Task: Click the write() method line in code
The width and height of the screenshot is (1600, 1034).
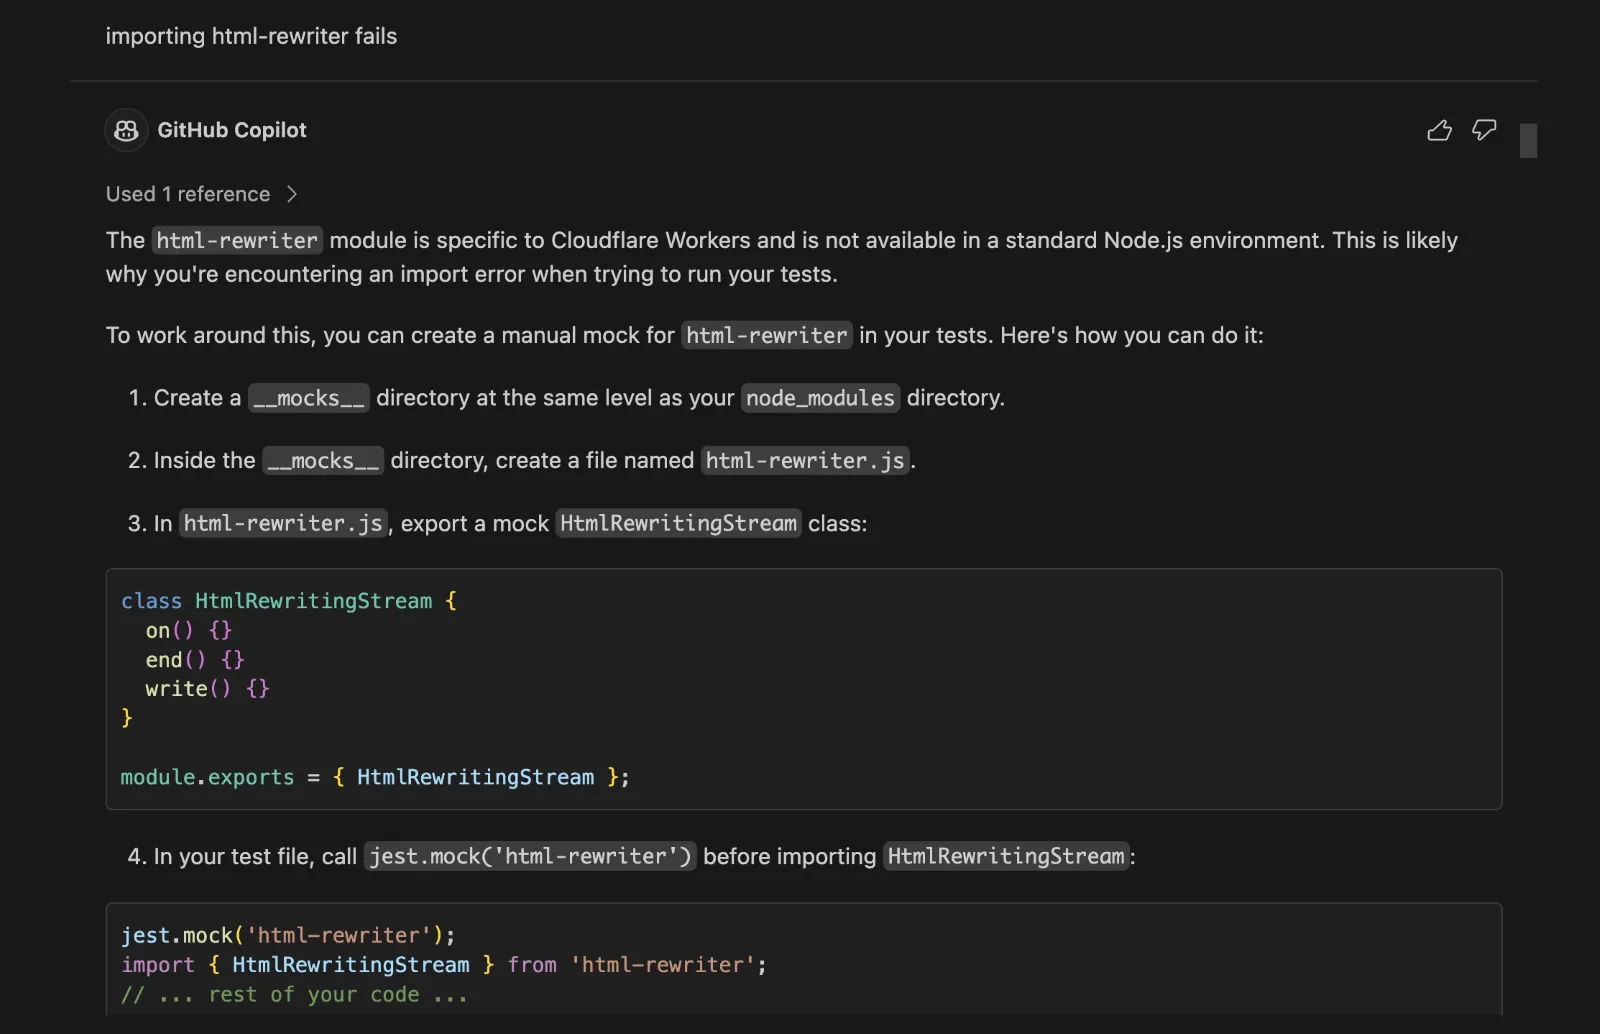Action: (207, 689)
